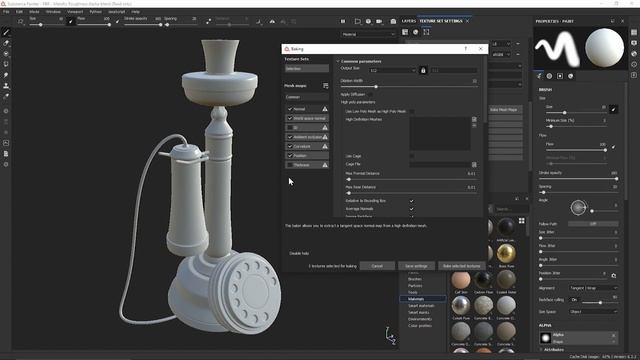The image size is (640, 360).
Task: Uncheck World space normal checkbox
Action: coord(290,118)
